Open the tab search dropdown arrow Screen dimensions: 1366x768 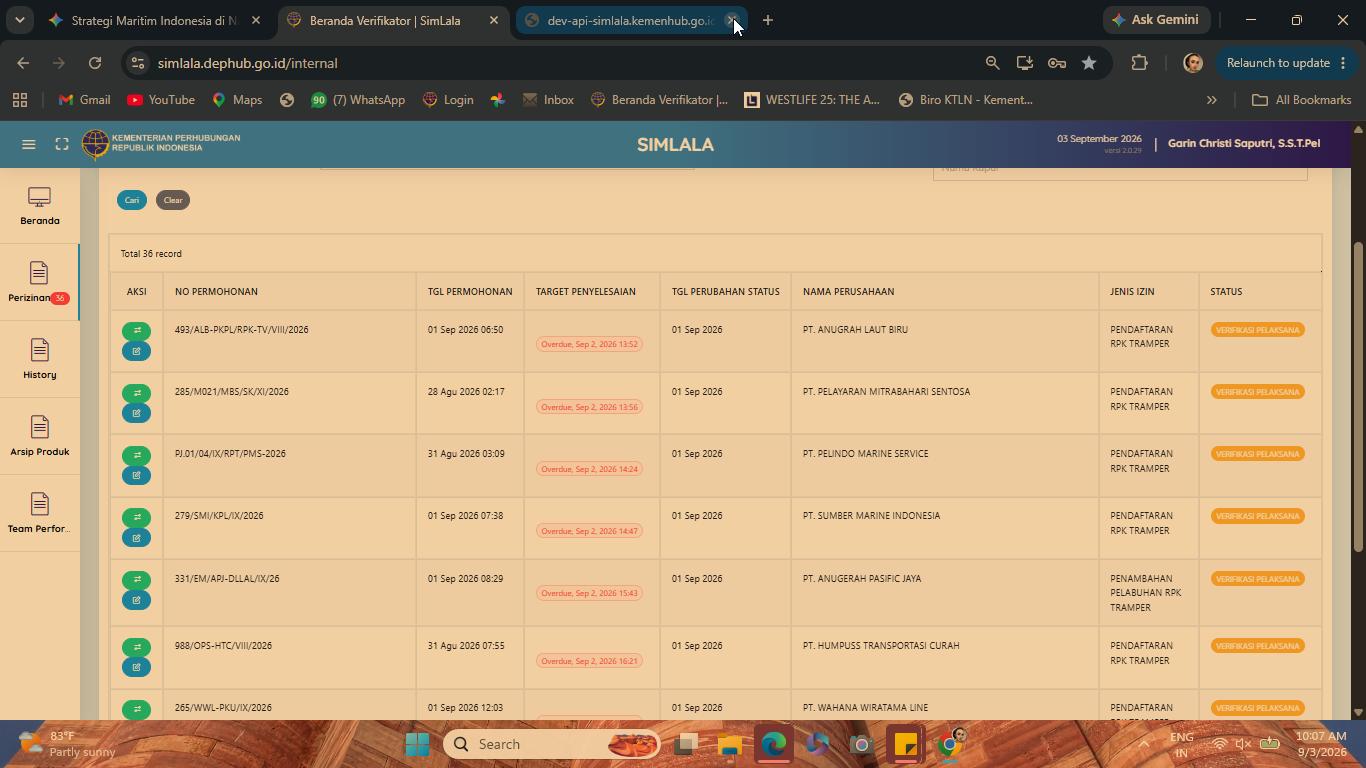pos(19,20)
